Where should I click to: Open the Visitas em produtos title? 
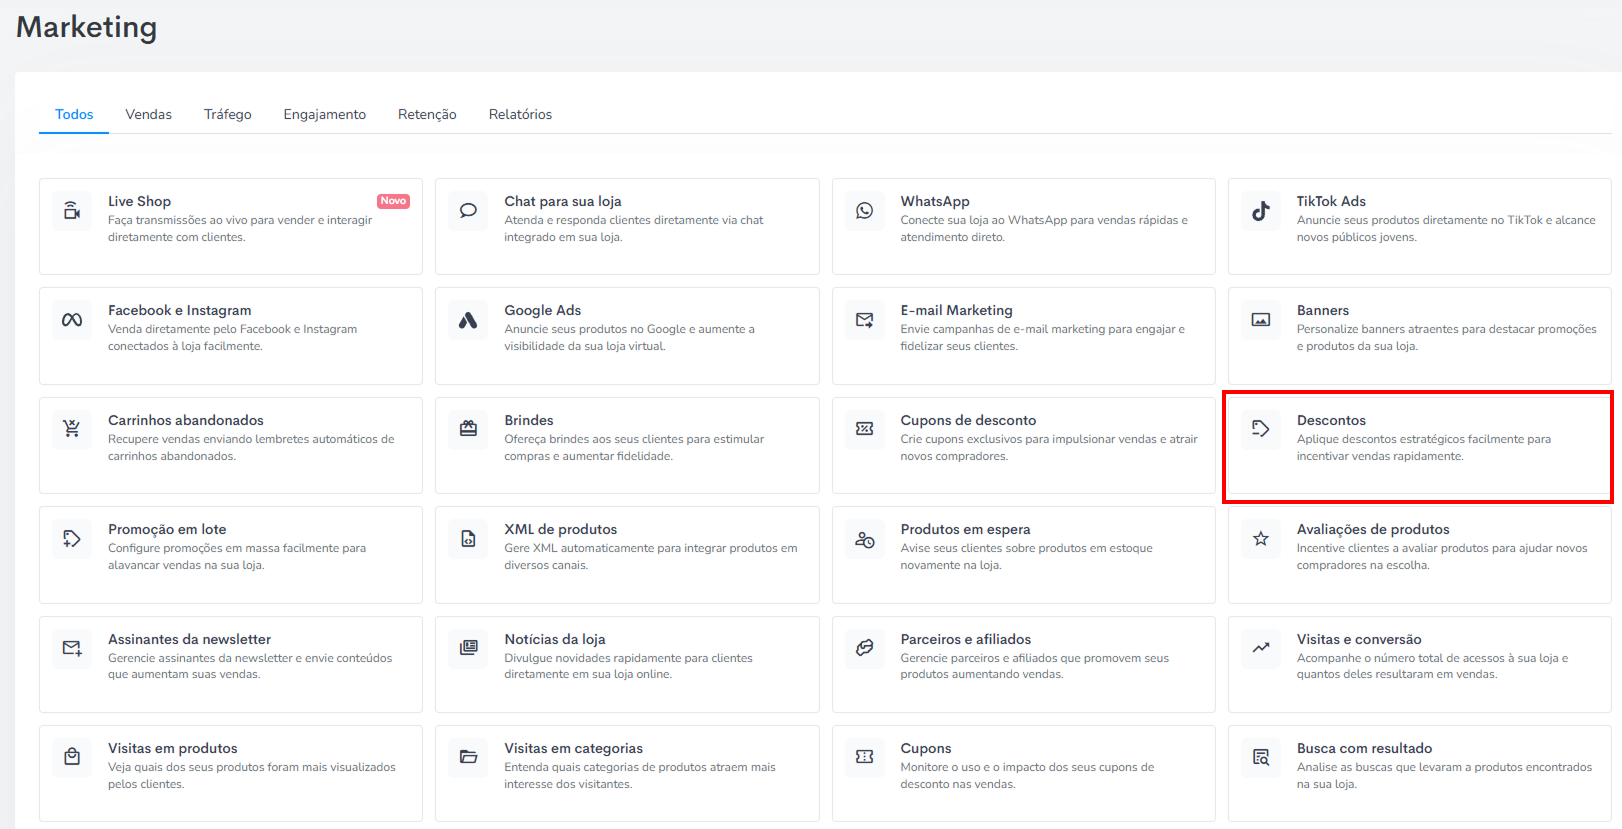[173, 748]
